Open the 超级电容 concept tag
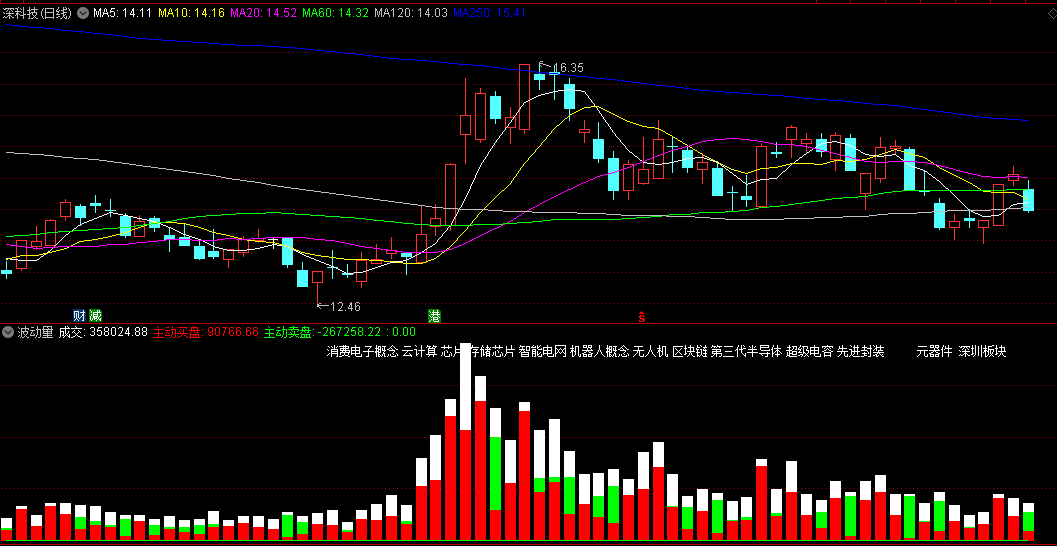 click(809, 351)
